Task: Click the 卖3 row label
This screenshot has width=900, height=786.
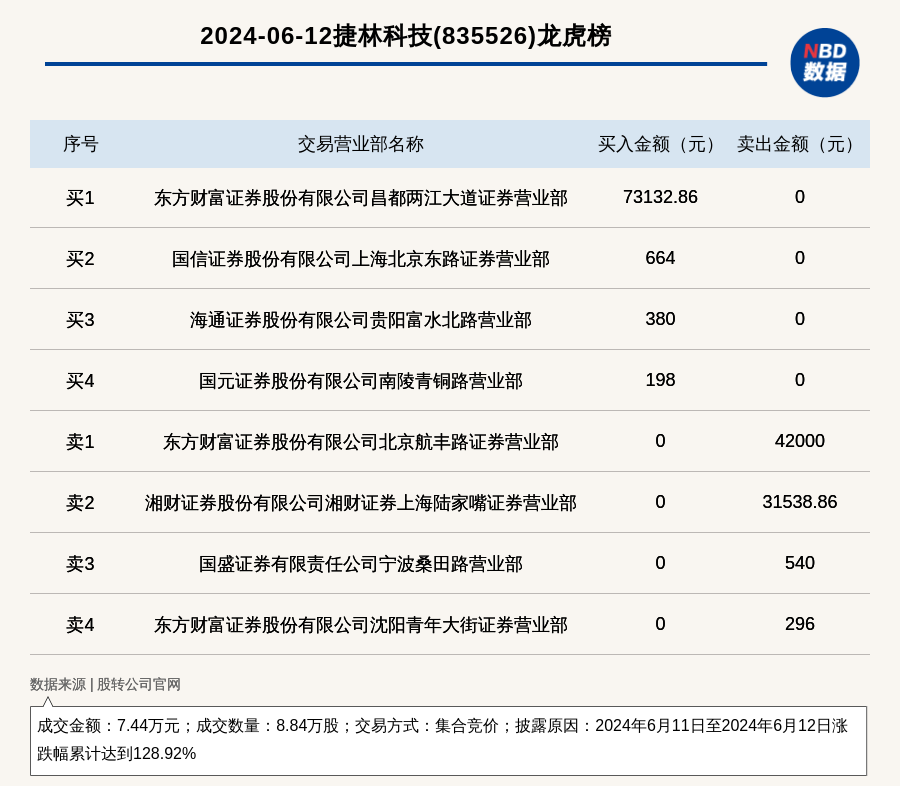Action: pos(80,563)
